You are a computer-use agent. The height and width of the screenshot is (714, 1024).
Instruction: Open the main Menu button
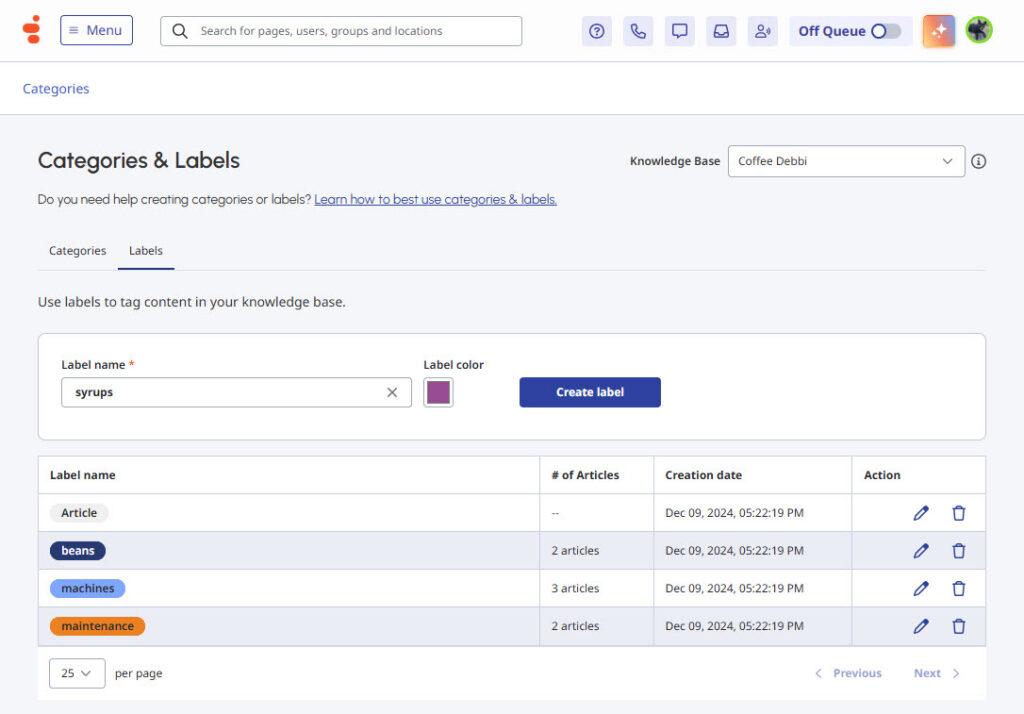(96, 31)
